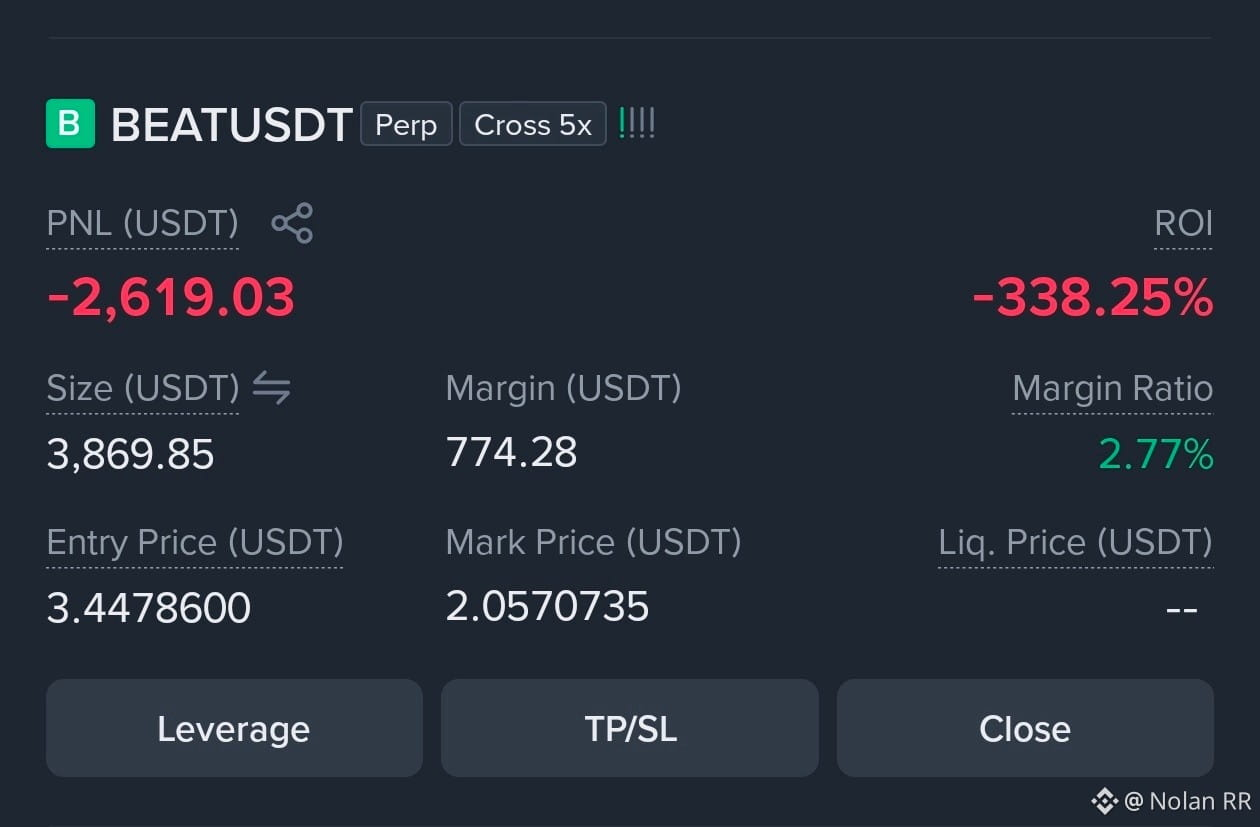1260x827 pixels.
Task: Click the Size (USDT) label
Action: [143, 388]
